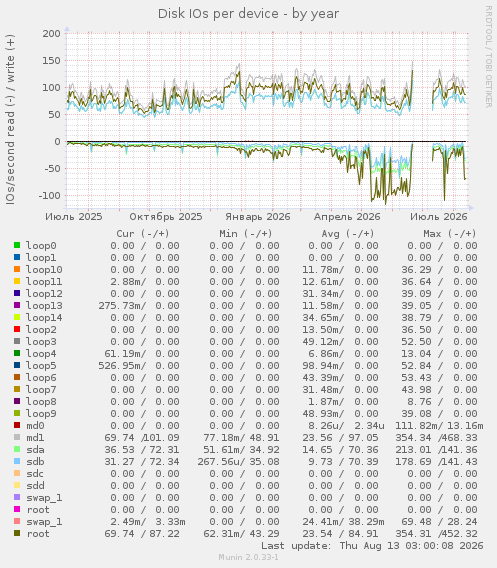Click the 'Min (-/+)' column header

coord(246,234)
